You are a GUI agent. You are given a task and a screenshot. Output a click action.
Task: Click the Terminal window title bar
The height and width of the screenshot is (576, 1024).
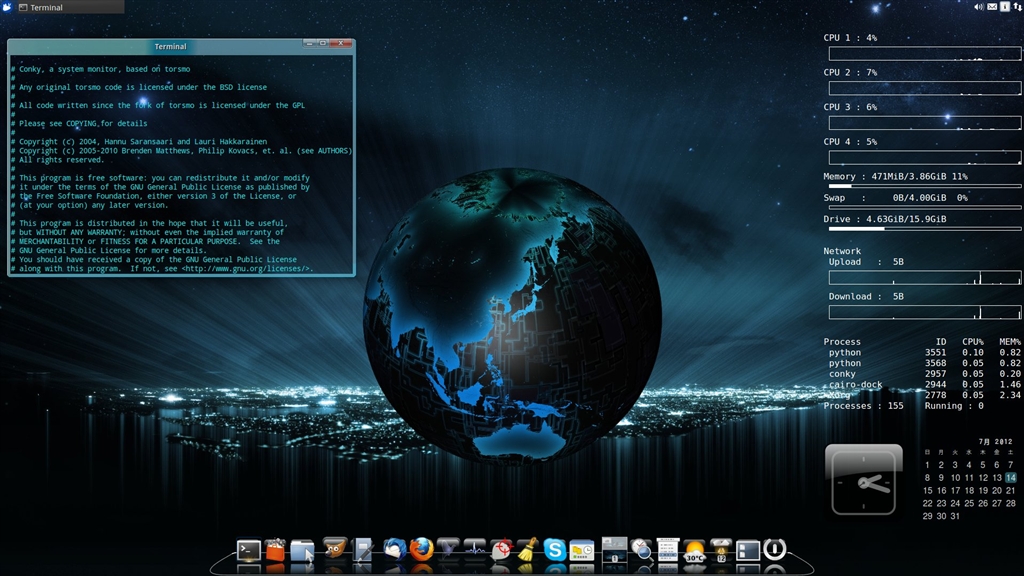pyautogui.click(x=170, y=46)
